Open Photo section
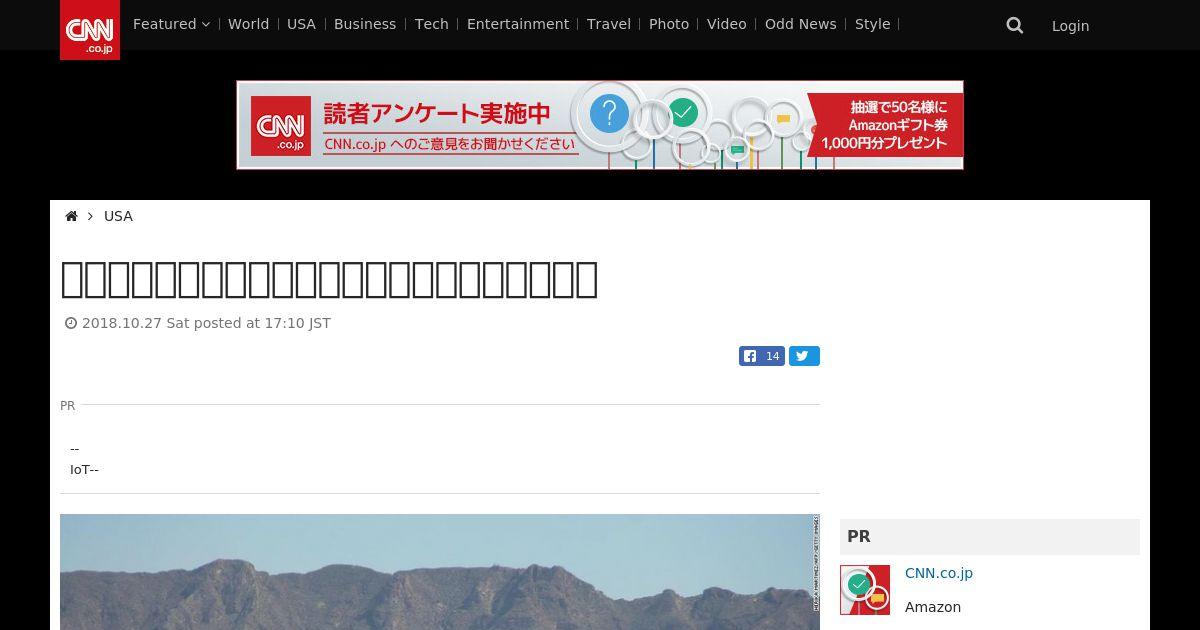The height and width of the screenshot is (630, 1200). [669, 24]
